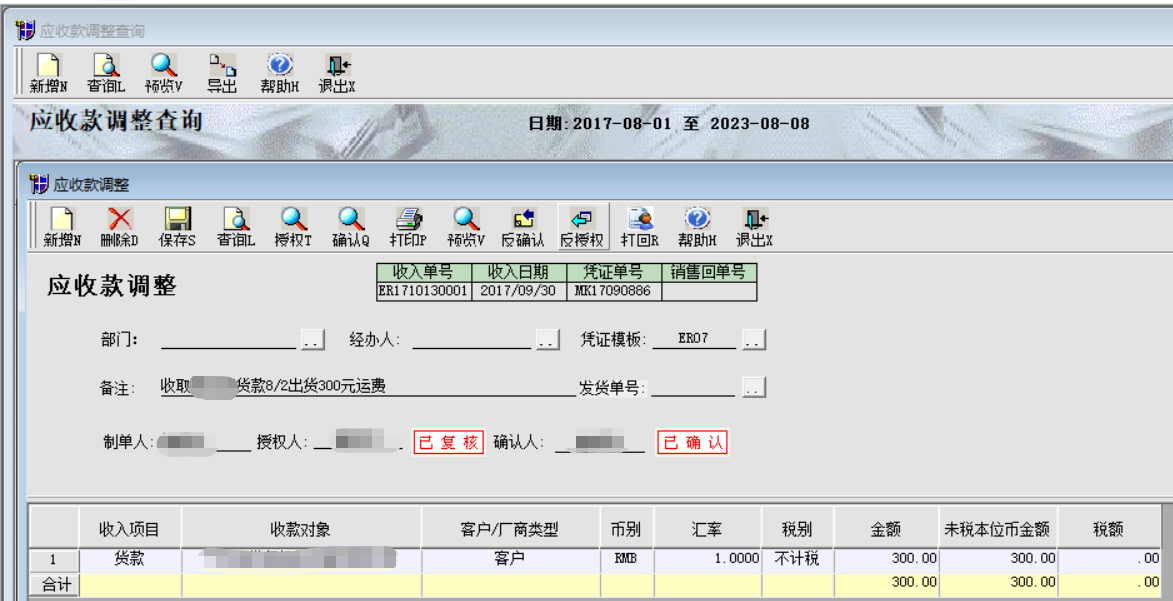Click the 应收款调整 window title bar icon

click(40, 184)
